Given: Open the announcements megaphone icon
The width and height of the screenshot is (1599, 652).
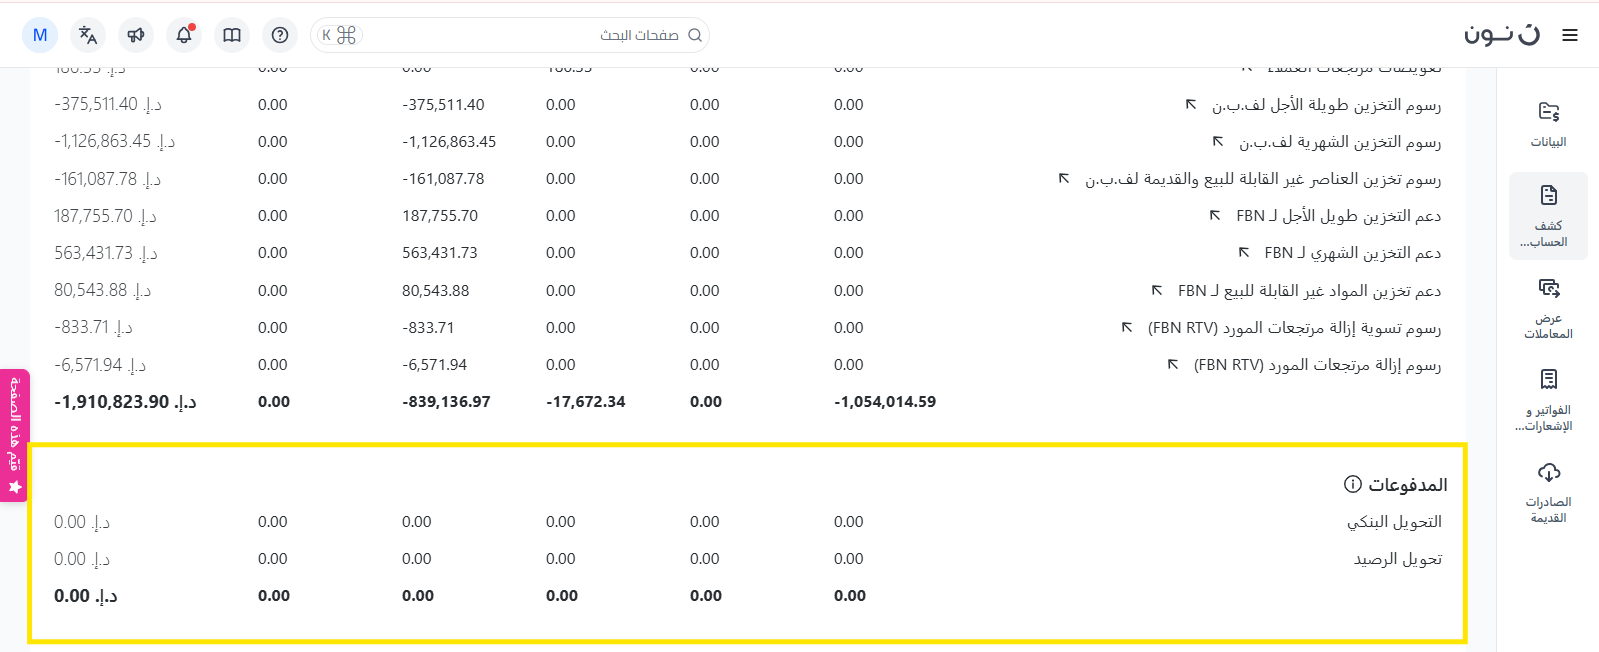Looking at the screenshot, I should (136, 35).
